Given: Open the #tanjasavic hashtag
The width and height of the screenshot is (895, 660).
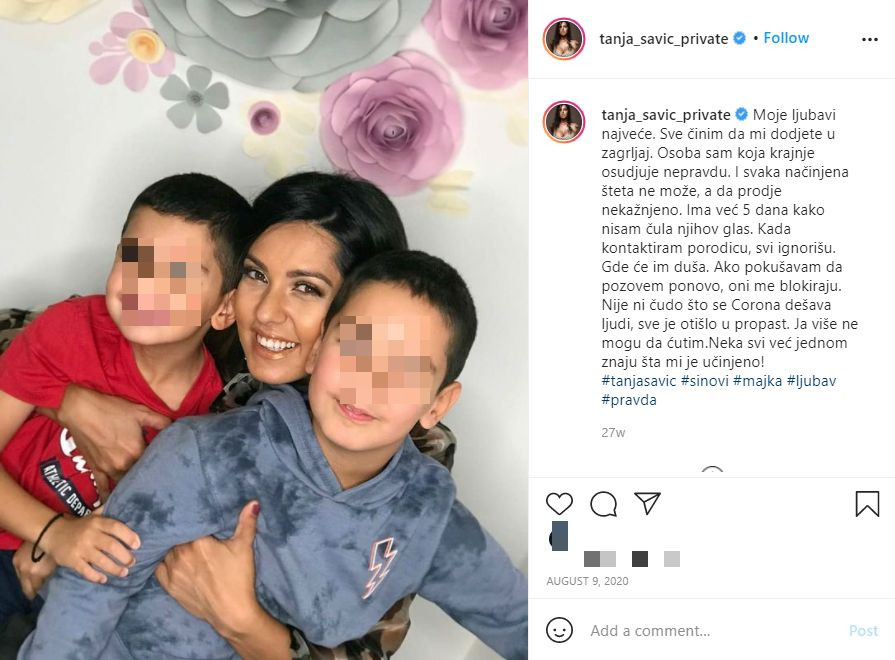Looking at the screenshot, I should 639,381.
